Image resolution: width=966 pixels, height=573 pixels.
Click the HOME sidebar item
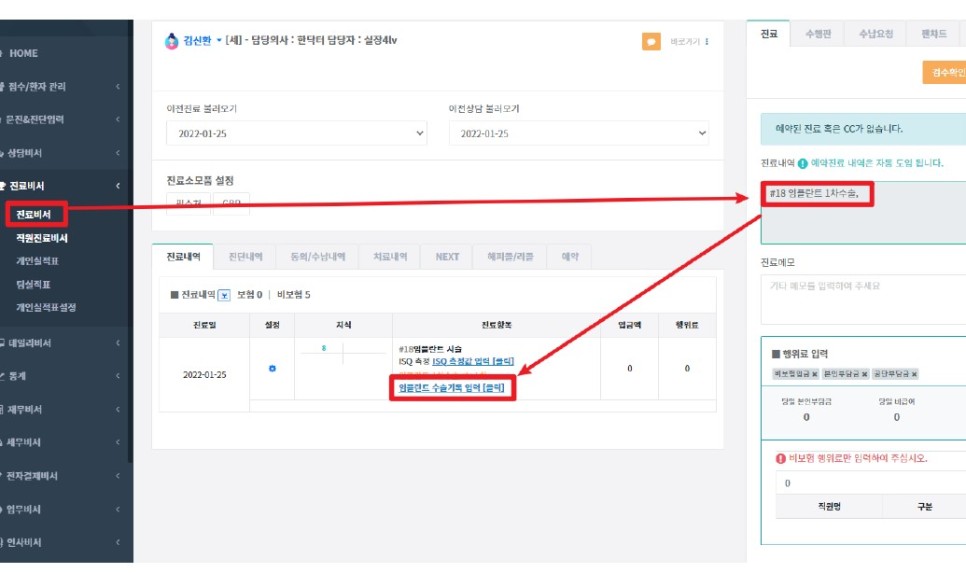click(x=24, y=53)
